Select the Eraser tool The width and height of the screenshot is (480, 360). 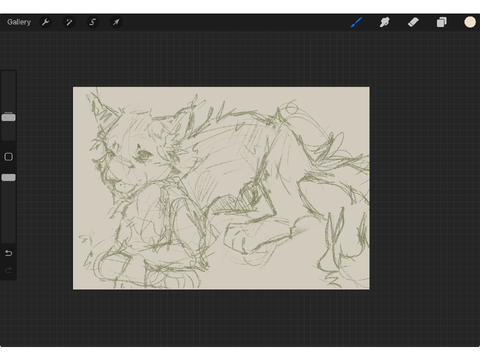coord(413,22)
